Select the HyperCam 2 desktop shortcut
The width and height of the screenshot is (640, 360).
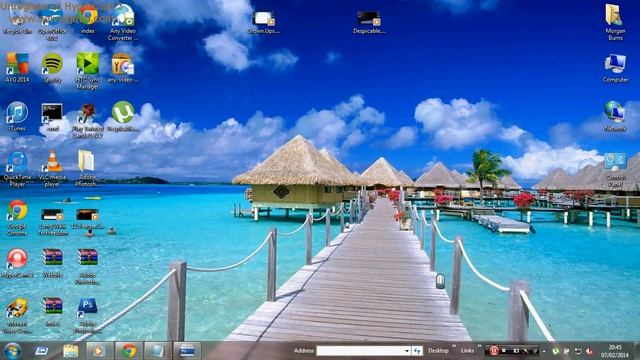click(17, 263)
